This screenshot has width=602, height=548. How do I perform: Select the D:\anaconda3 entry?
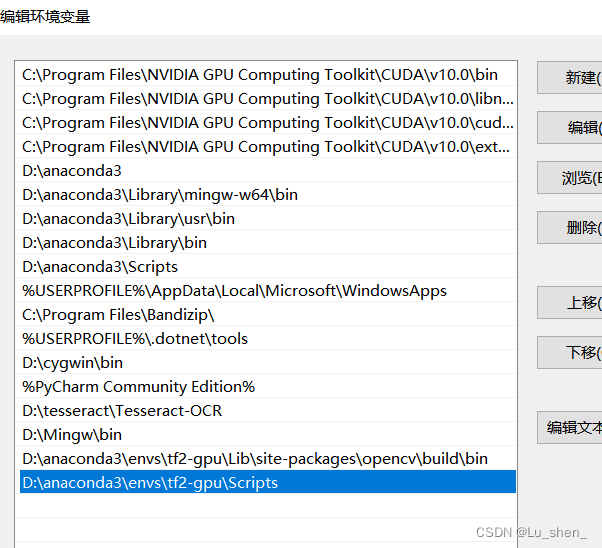point(266,171)
